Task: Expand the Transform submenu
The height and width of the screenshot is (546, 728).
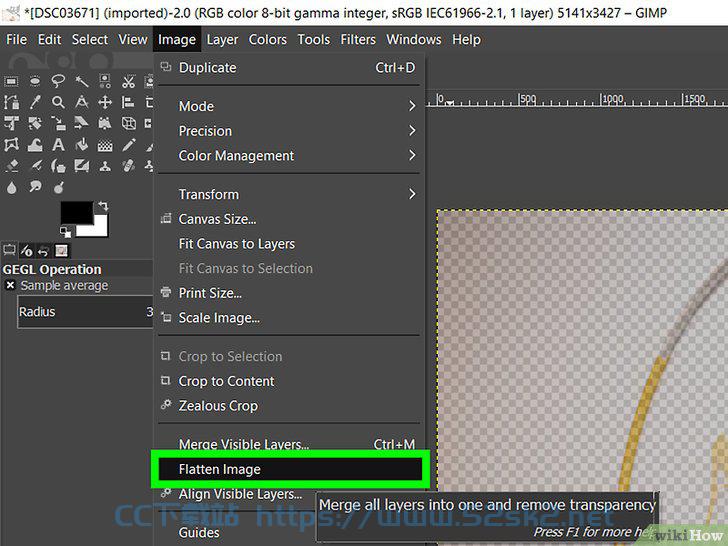Action: 289,194
